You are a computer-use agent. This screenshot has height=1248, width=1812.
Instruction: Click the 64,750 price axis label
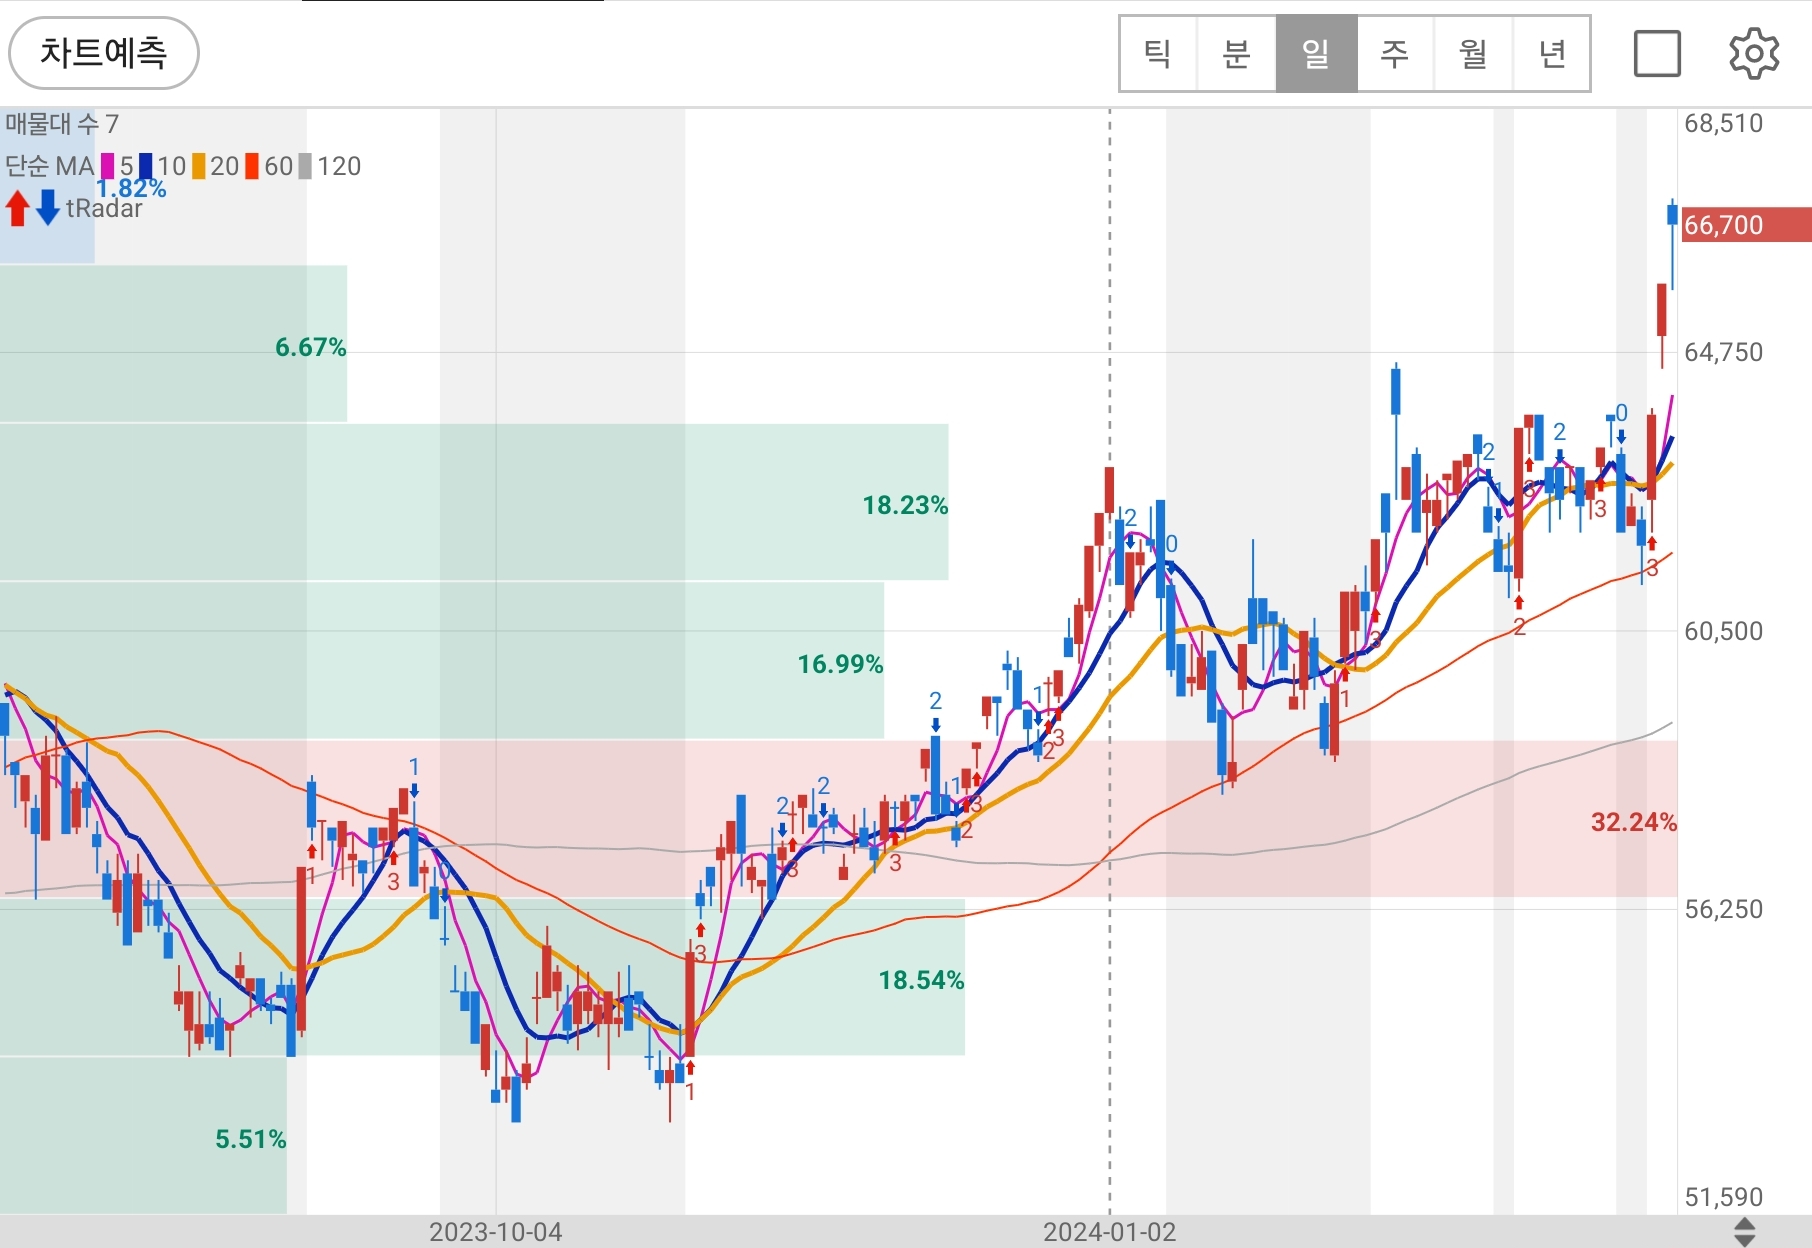(x=1724, y=352)
